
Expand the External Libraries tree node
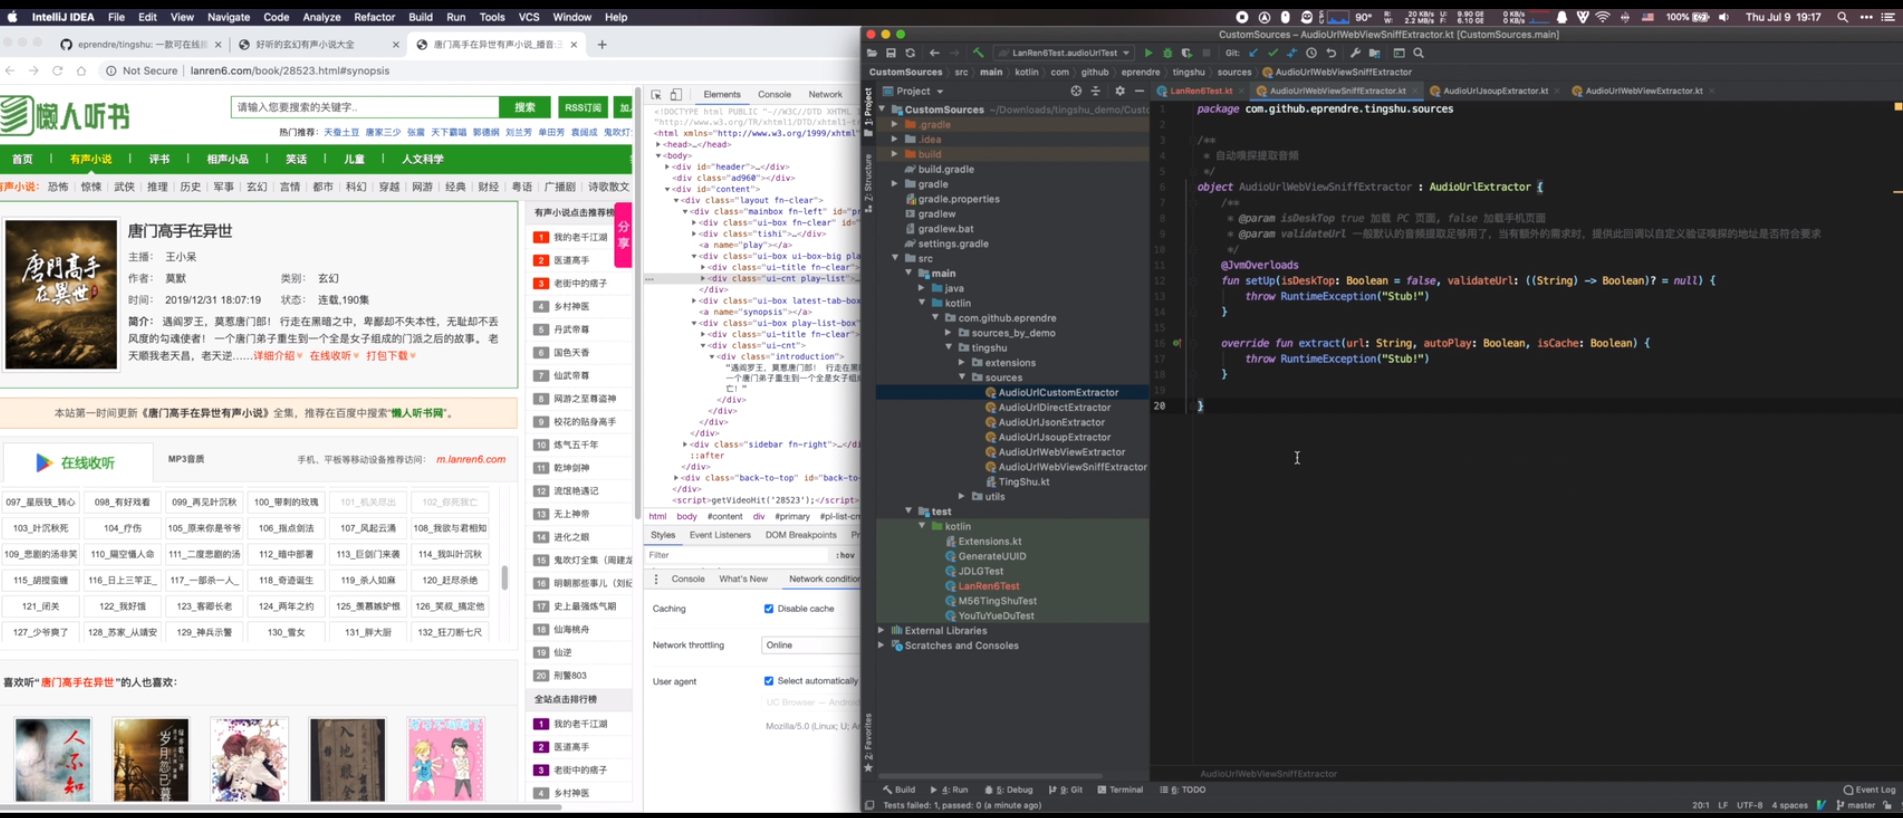(x=881, y=631)
